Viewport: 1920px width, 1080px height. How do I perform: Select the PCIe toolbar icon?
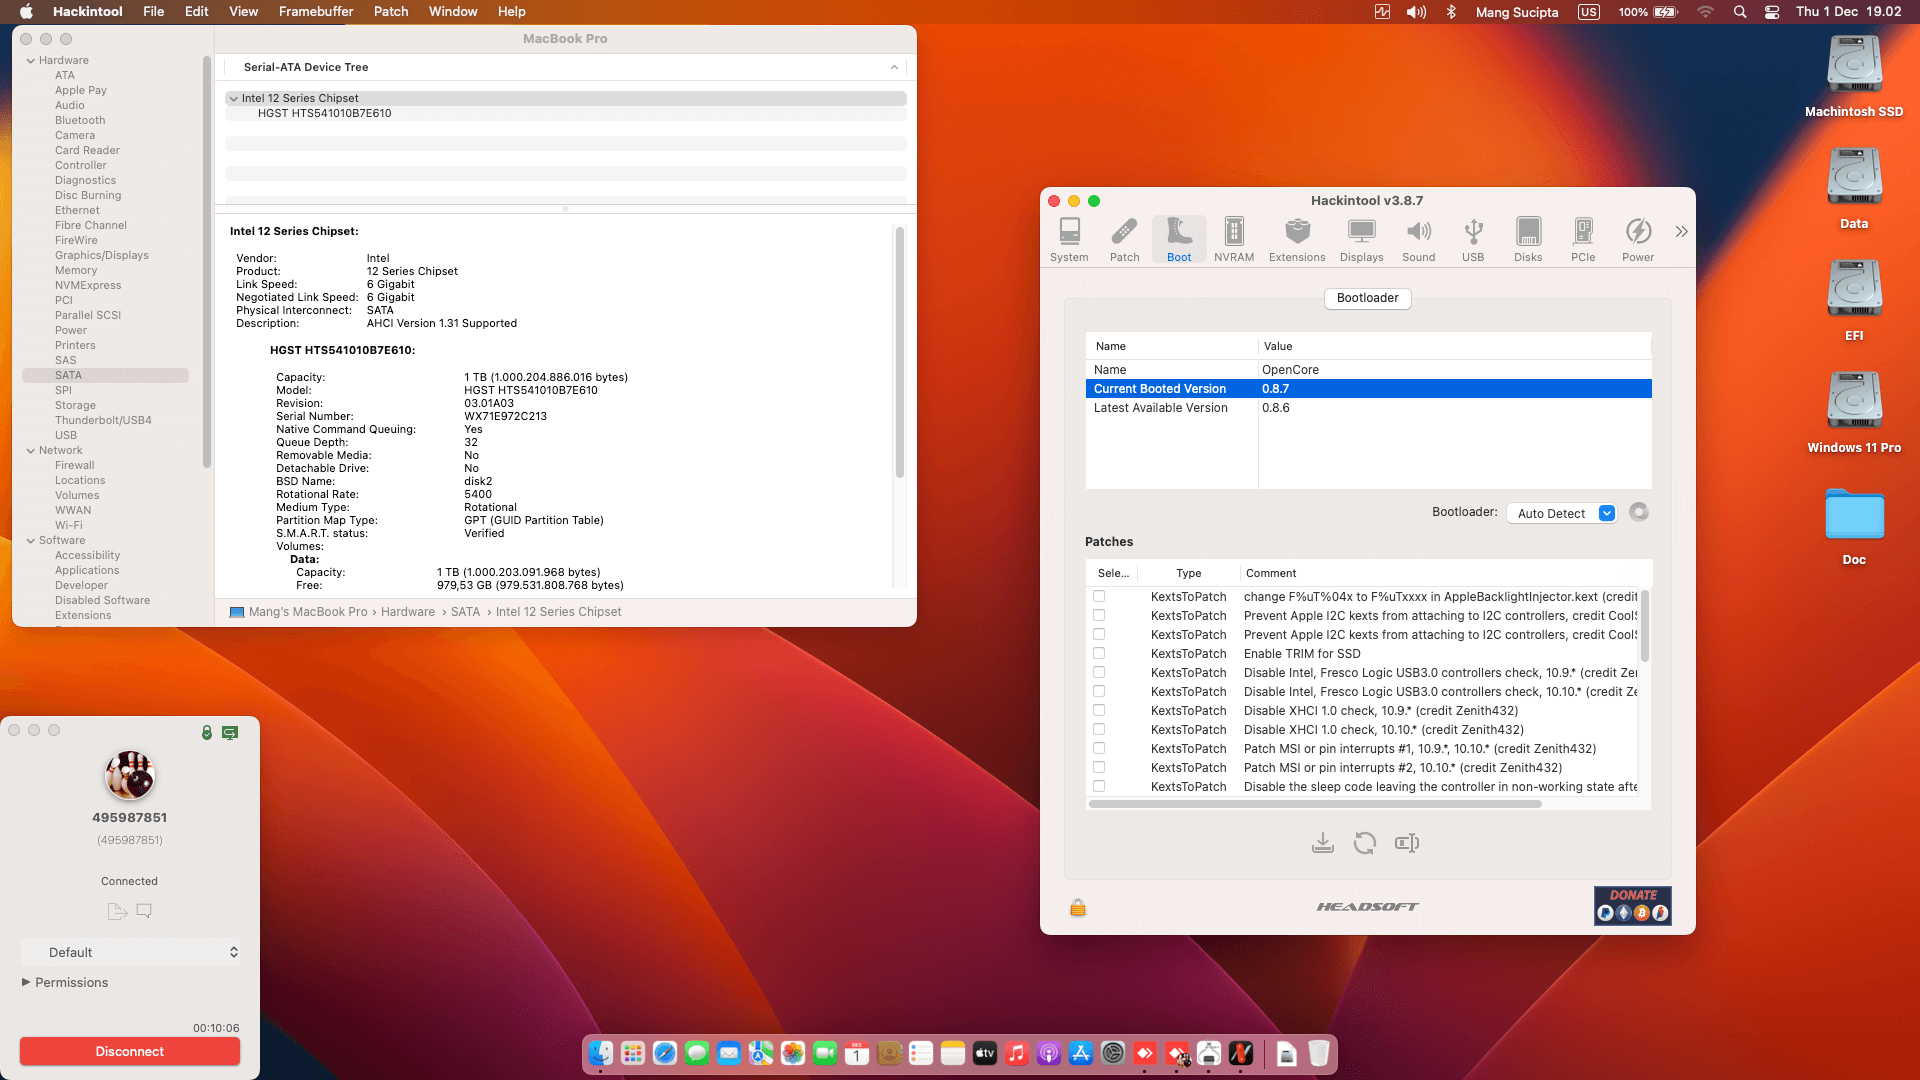pyautogui.click(x=1583, y=240)
